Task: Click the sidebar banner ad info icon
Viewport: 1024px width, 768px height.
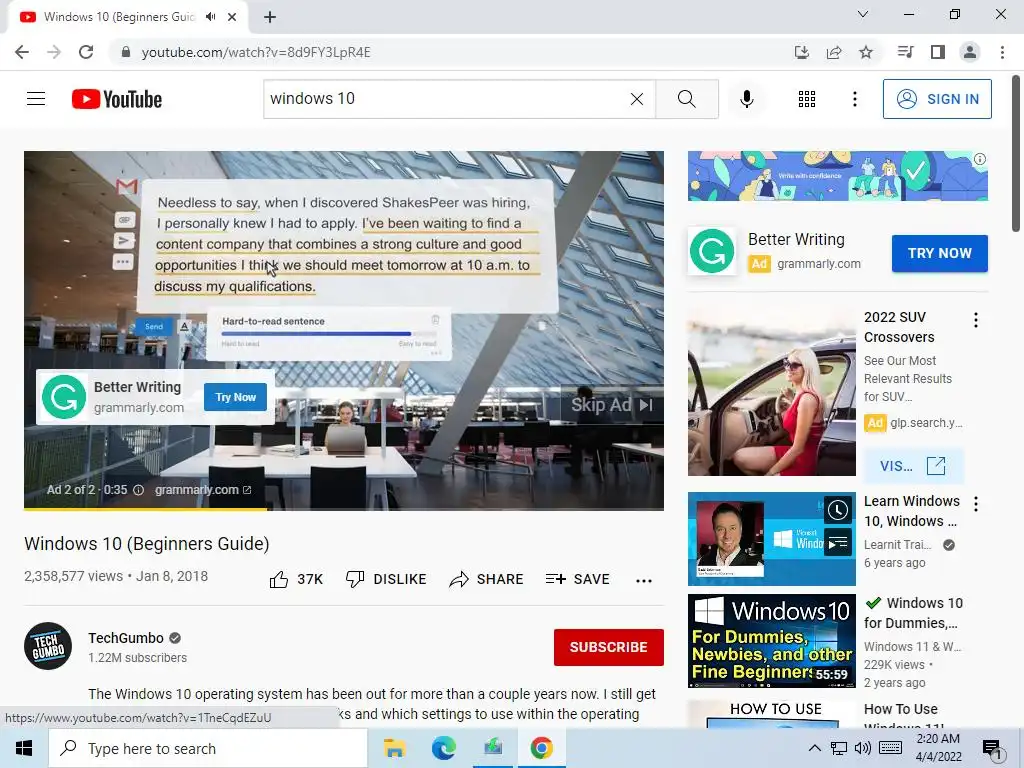Action: coord(980,159)
